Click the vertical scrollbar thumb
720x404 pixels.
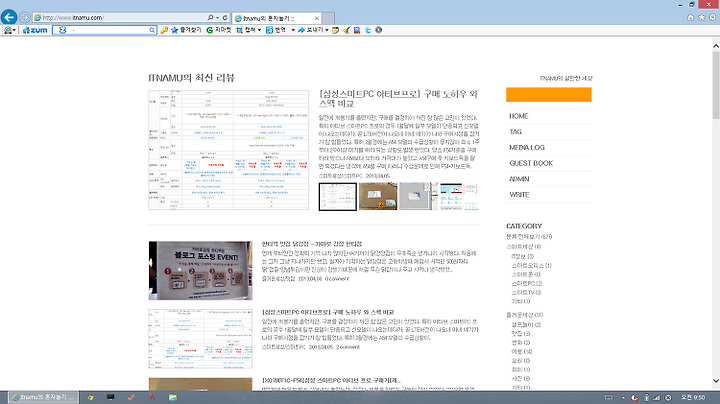(716, 85)
